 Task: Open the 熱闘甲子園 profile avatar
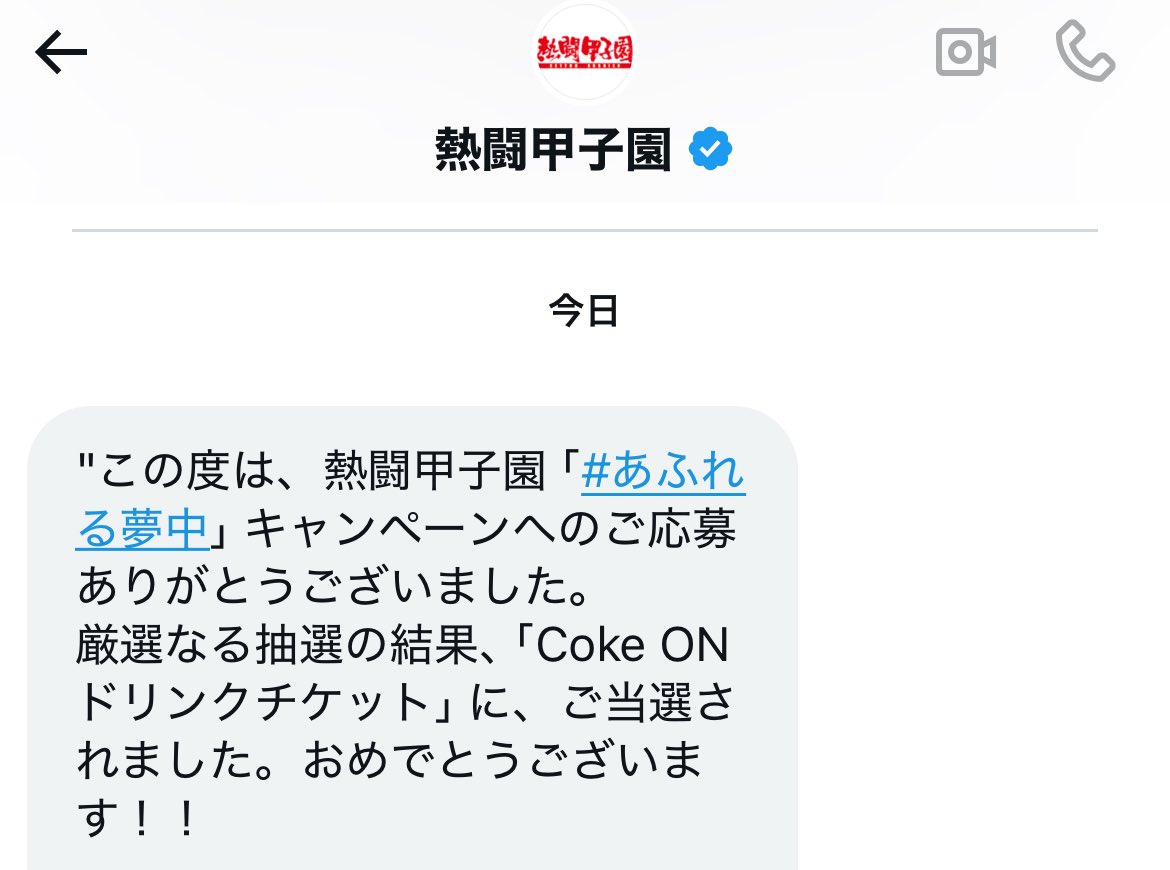(585, 51)
